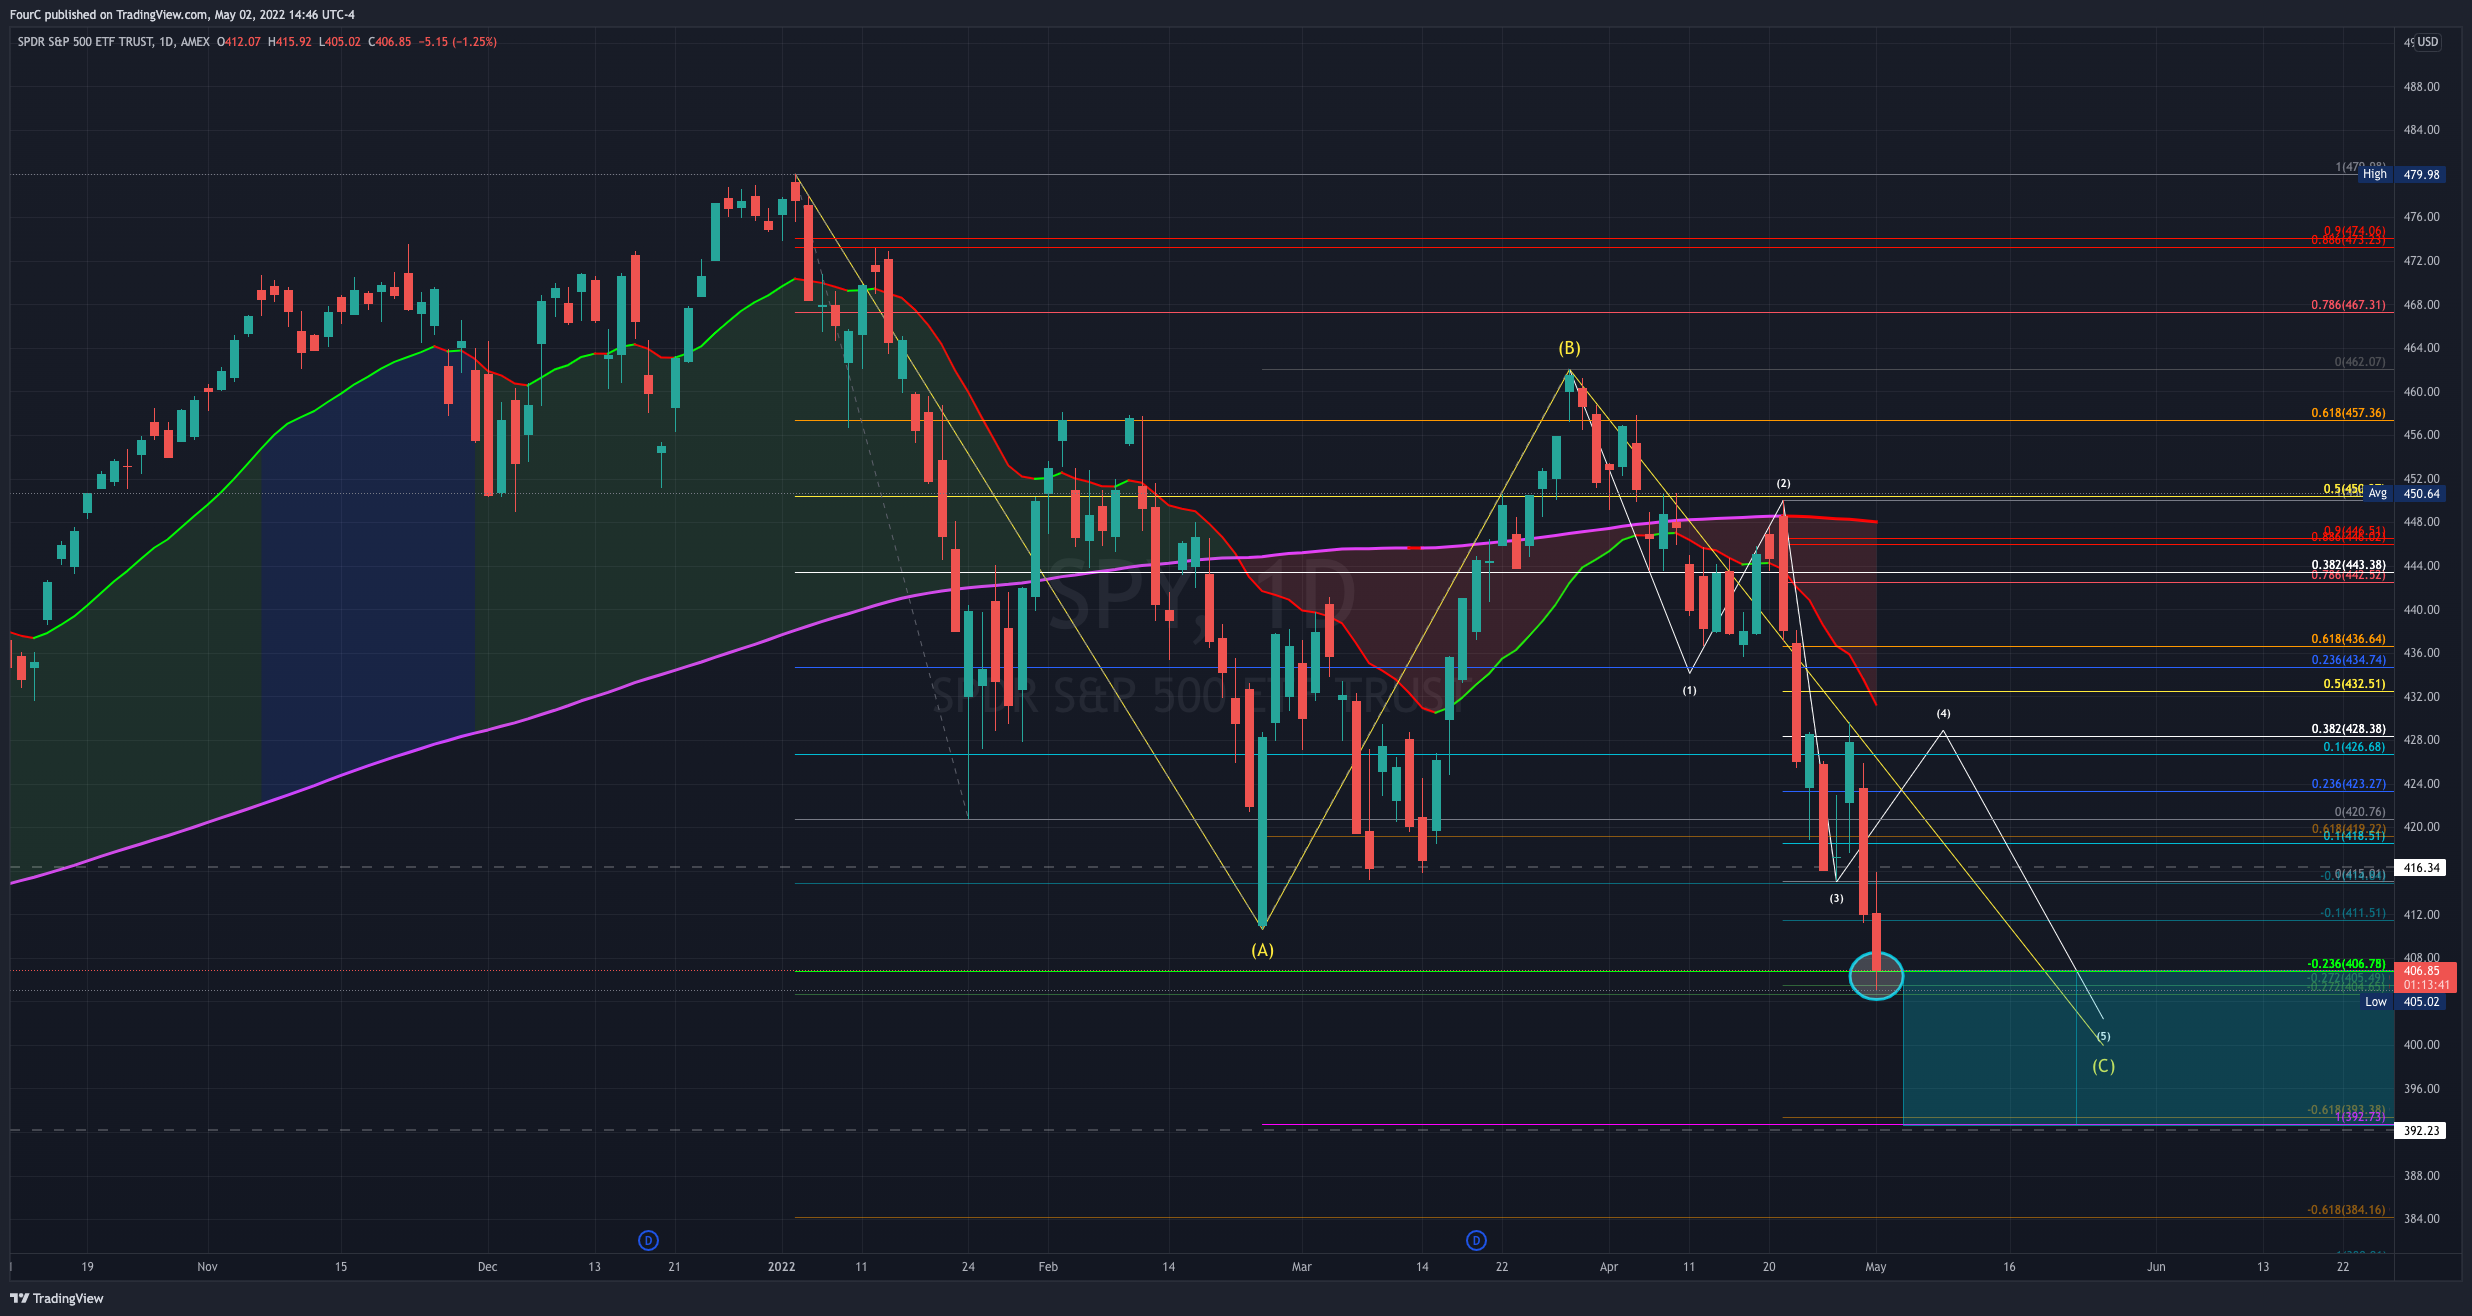Select the yellow (A) wave label
The height and width of the screenshot is (1316, 2472).
pos(1262,950)
